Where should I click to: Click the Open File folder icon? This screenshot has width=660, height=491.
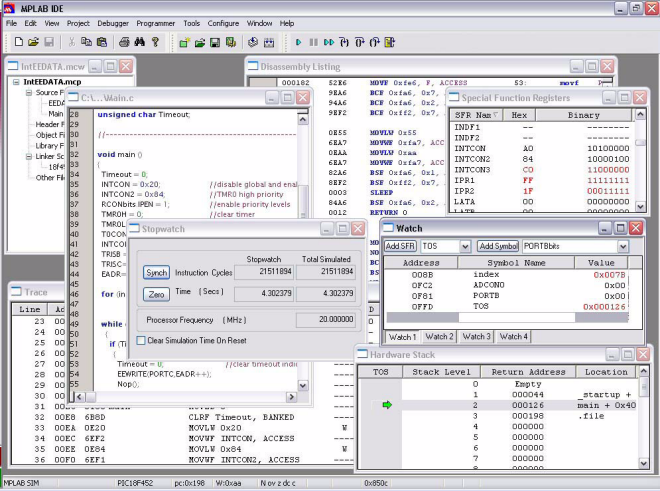pos(33,42)
